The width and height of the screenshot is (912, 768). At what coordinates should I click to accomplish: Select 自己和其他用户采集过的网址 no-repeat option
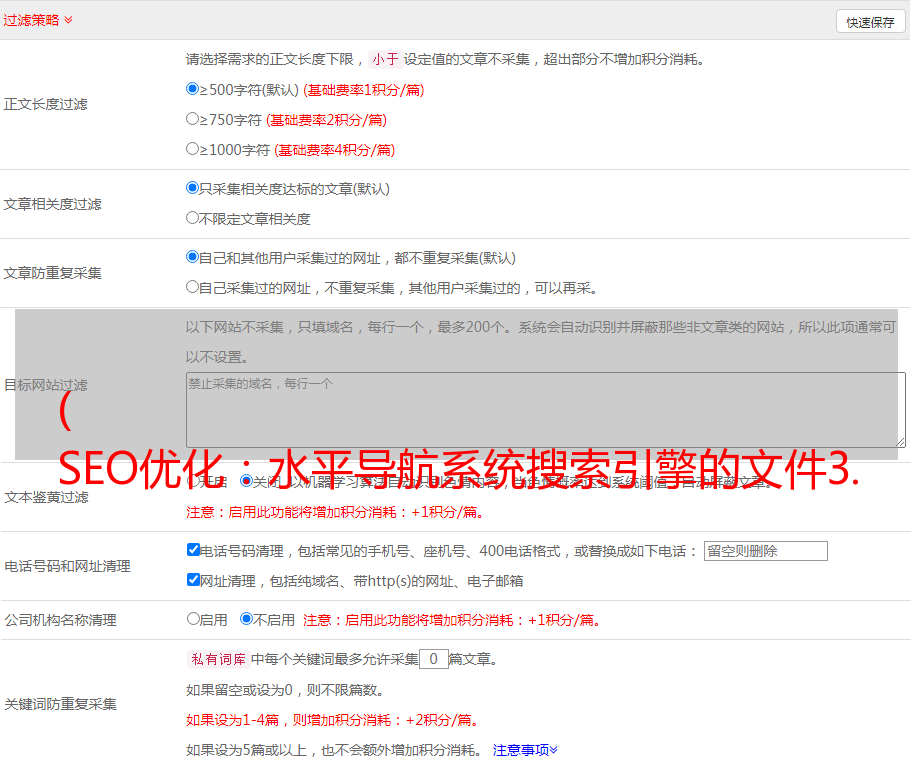(x=193, y=257)
